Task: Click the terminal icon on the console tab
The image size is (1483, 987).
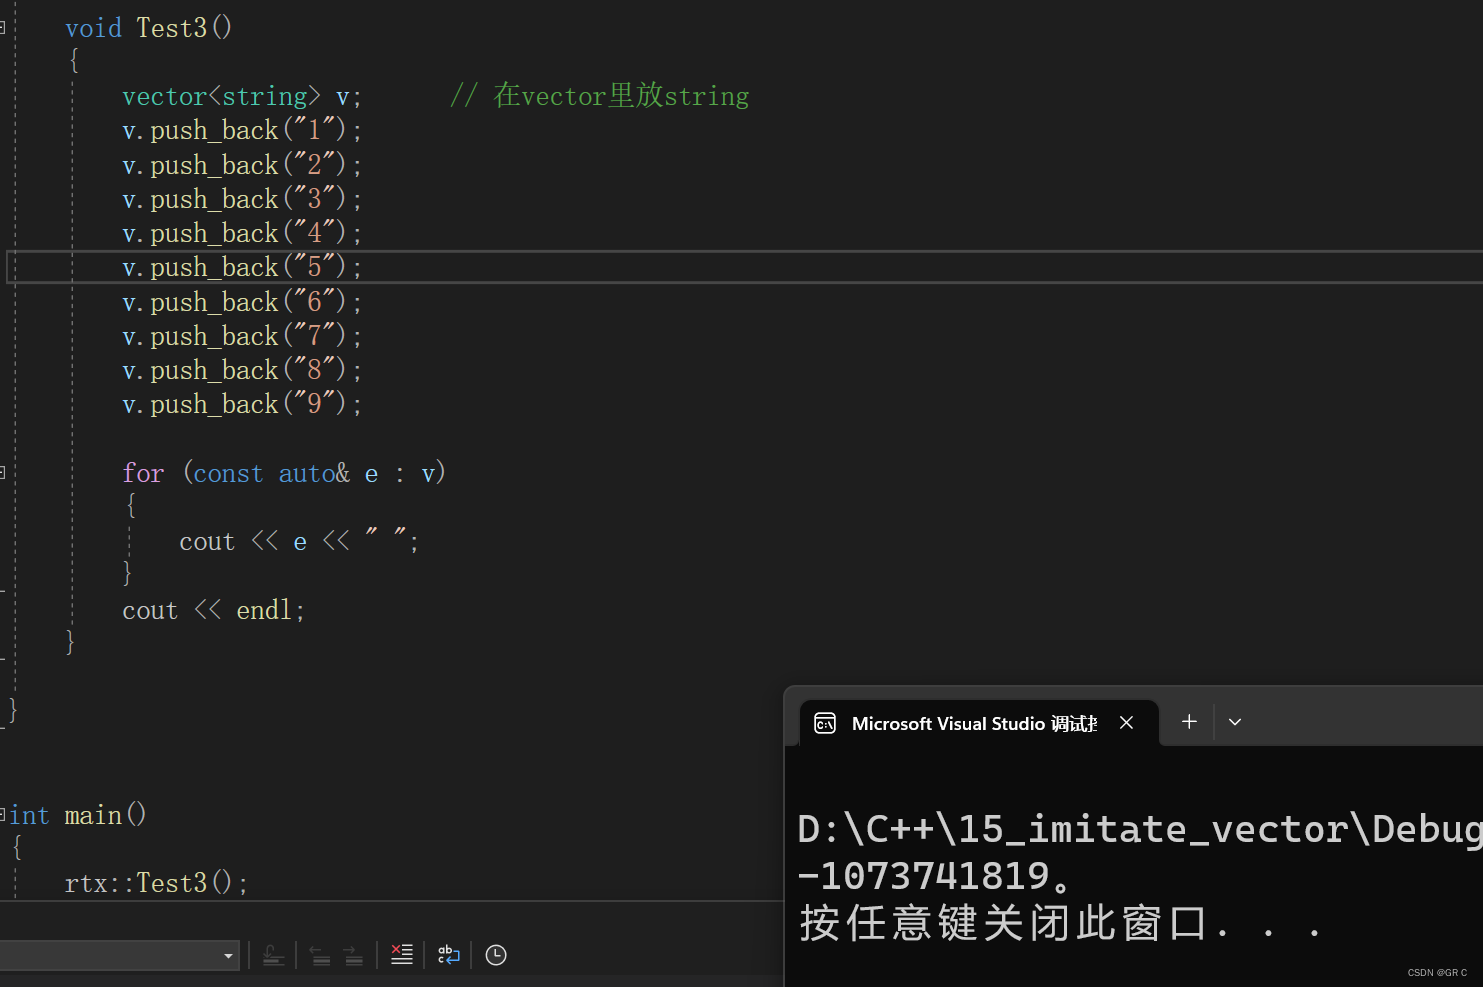Action: (825, 723)
